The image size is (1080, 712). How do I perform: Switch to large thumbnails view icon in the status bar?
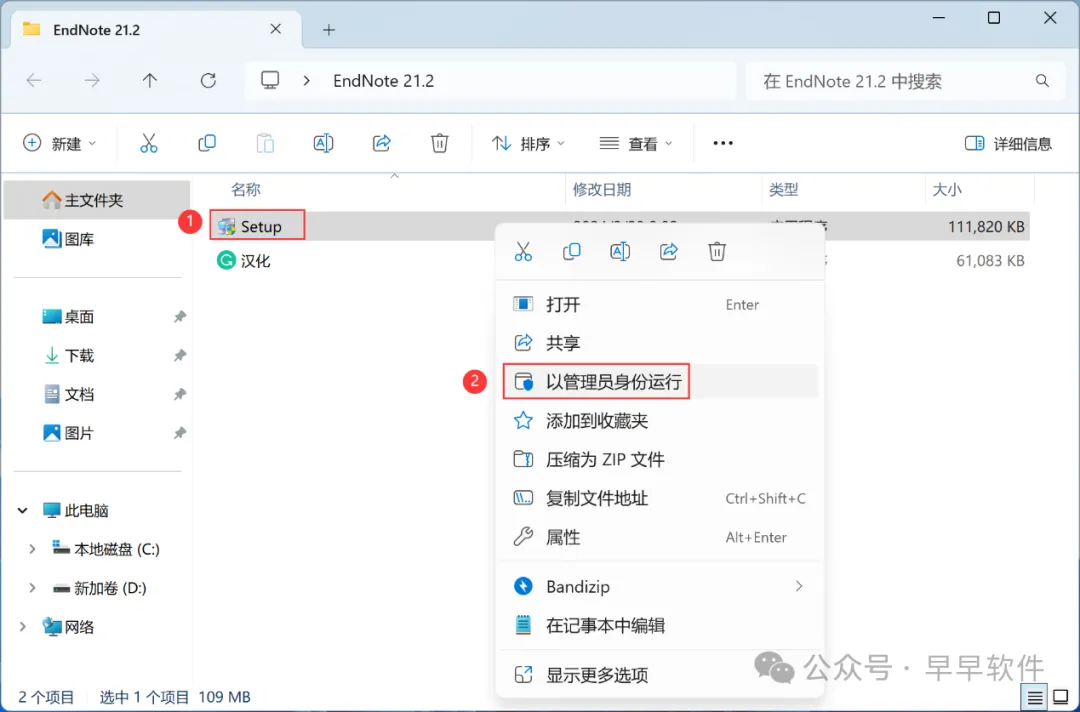click(1061, 698)
